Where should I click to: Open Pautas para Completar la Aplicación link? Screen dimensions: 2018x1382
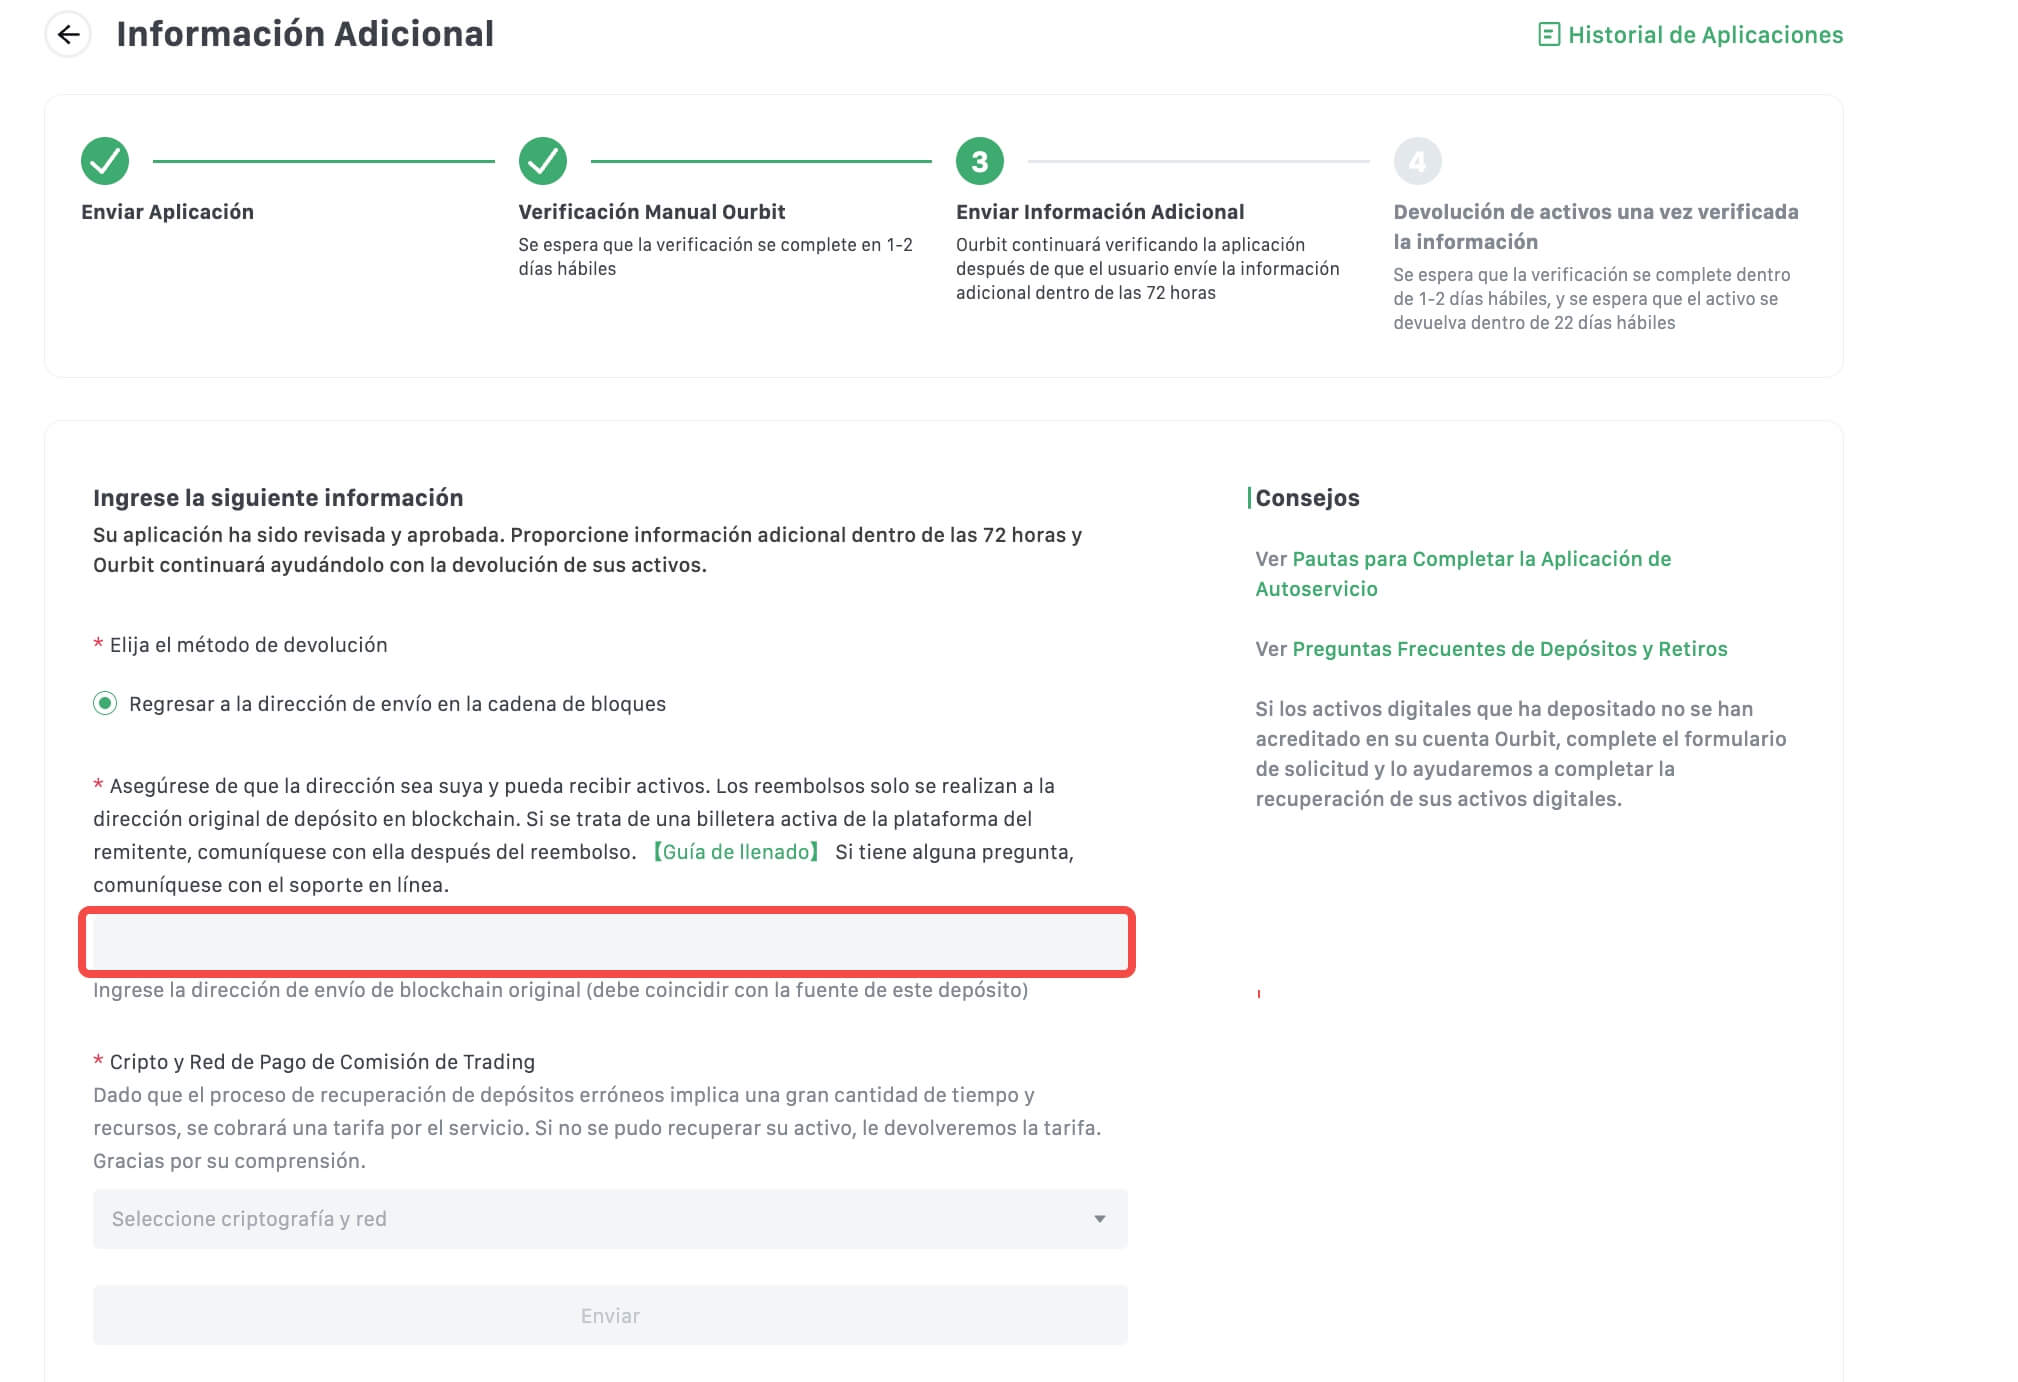[1463, 574]
